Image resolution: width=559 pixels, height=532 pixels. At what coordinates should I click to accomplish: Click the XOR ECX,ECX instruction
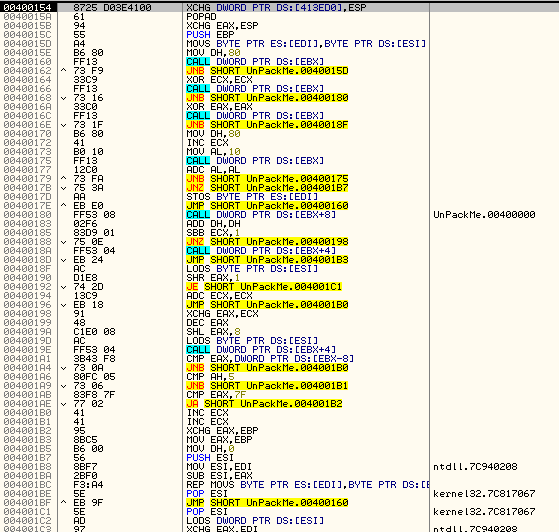tap(219, 80)
